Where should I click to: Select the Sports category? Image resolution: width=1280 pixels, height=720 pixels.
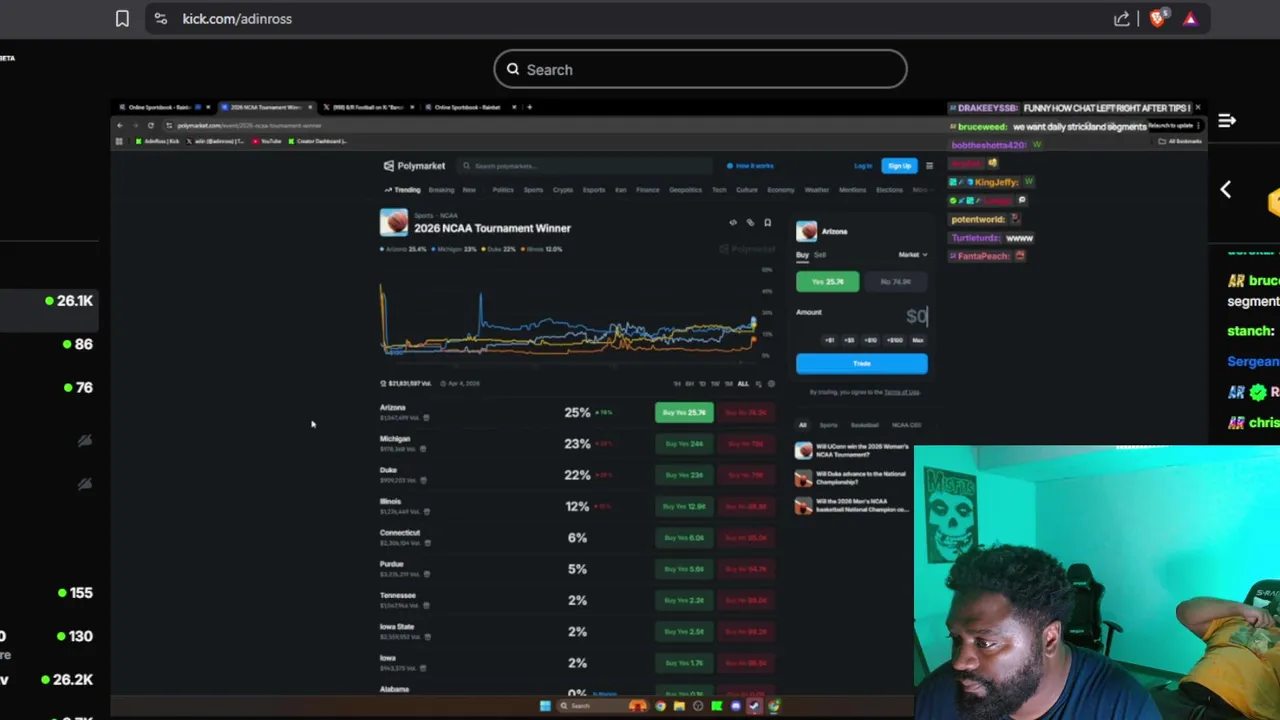point(533,190)
